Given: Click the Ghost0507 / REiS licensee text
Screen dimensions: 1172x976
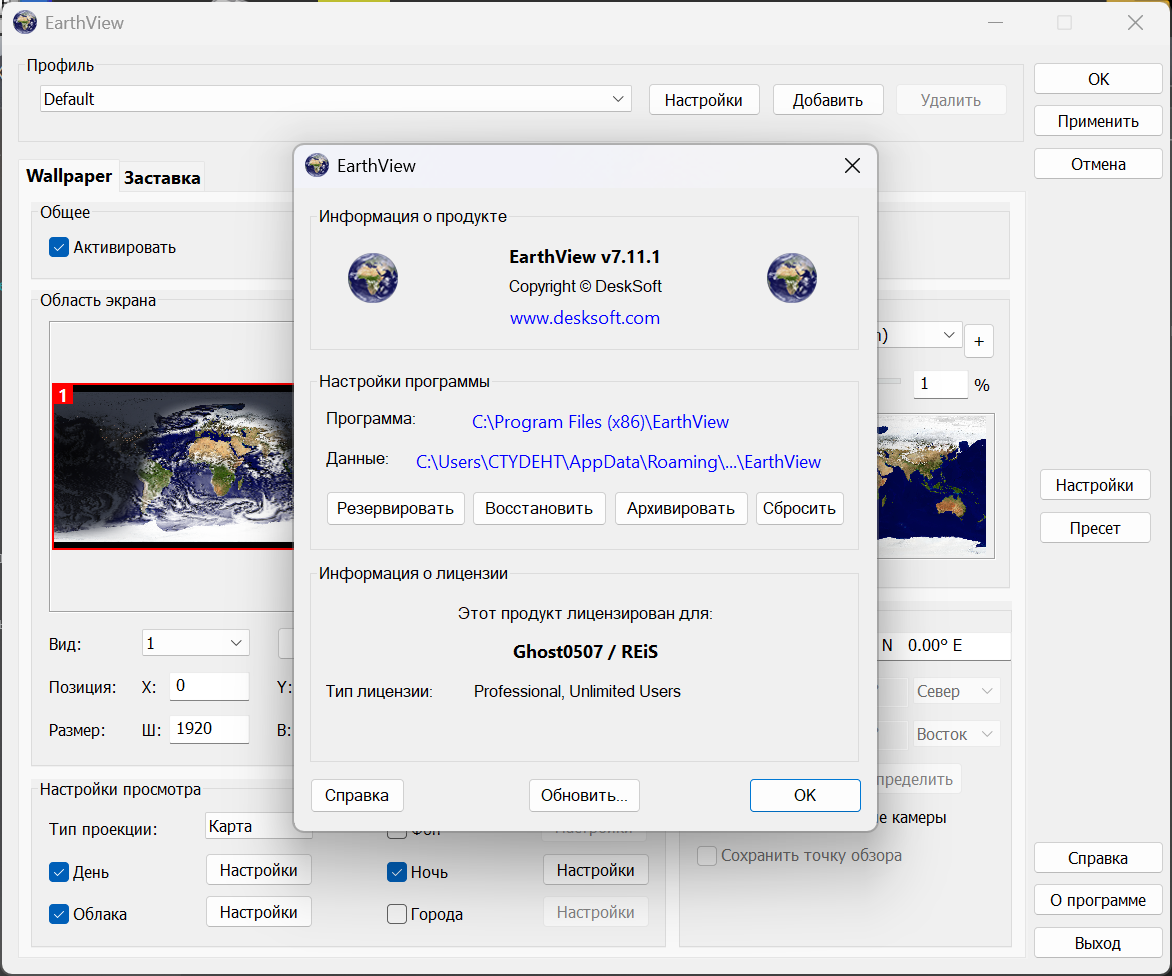Looking at the screenshot, I should click(x=585, y=652).
